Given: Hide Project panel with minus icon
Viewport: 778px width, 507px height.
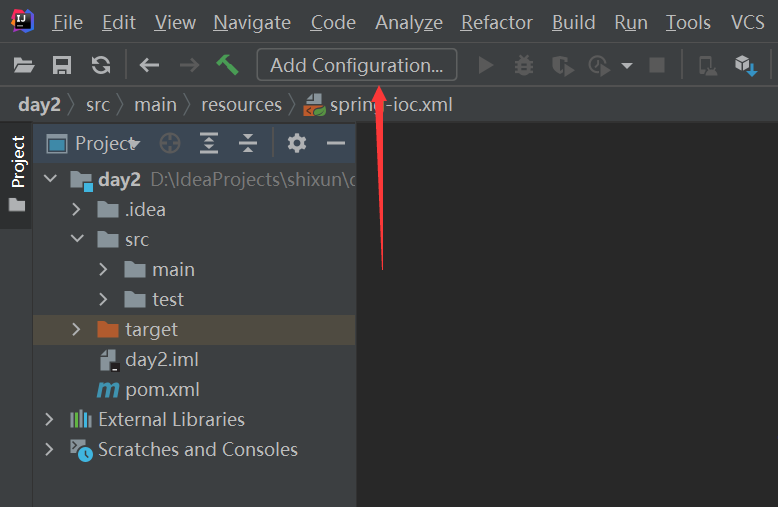Looking at the screenshot, I should 335,143.
